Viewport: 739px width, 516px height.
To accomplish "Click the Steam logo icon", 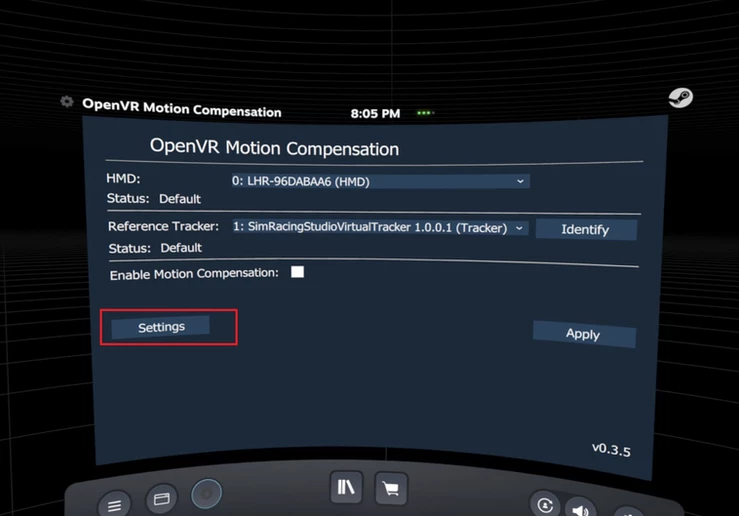I will click(681, 98).
